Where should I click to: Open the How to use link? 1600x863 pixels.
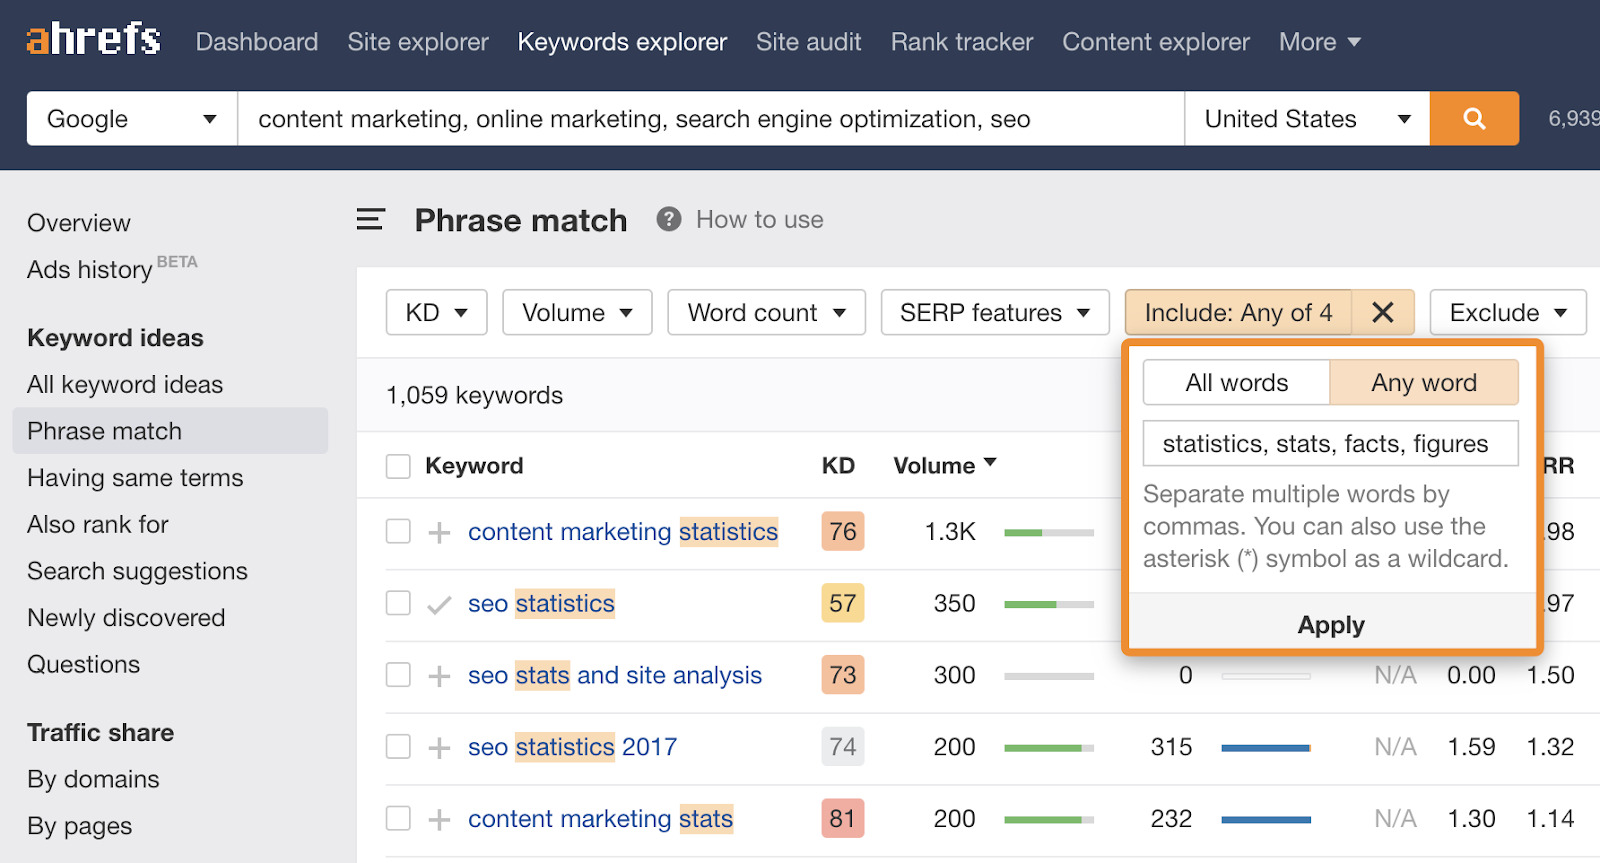pos(760,220)
